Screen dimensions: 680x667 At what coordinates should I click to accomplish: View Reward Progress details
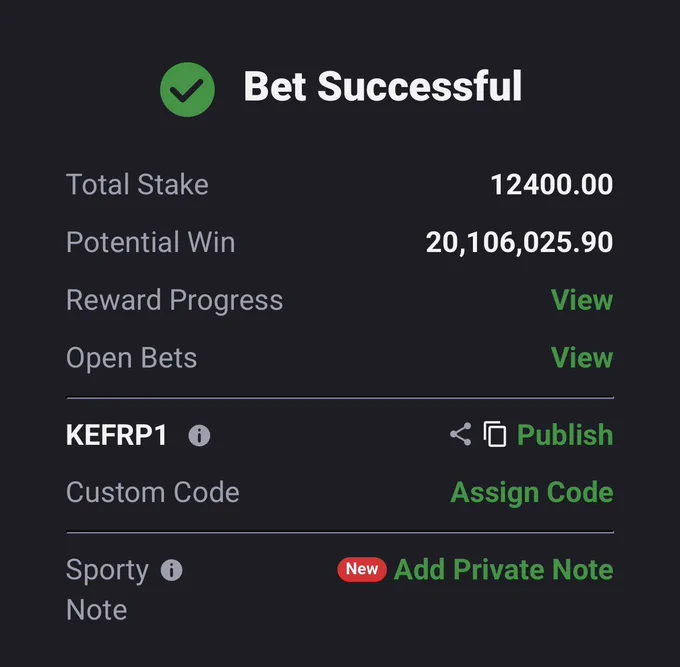(582, 300)
